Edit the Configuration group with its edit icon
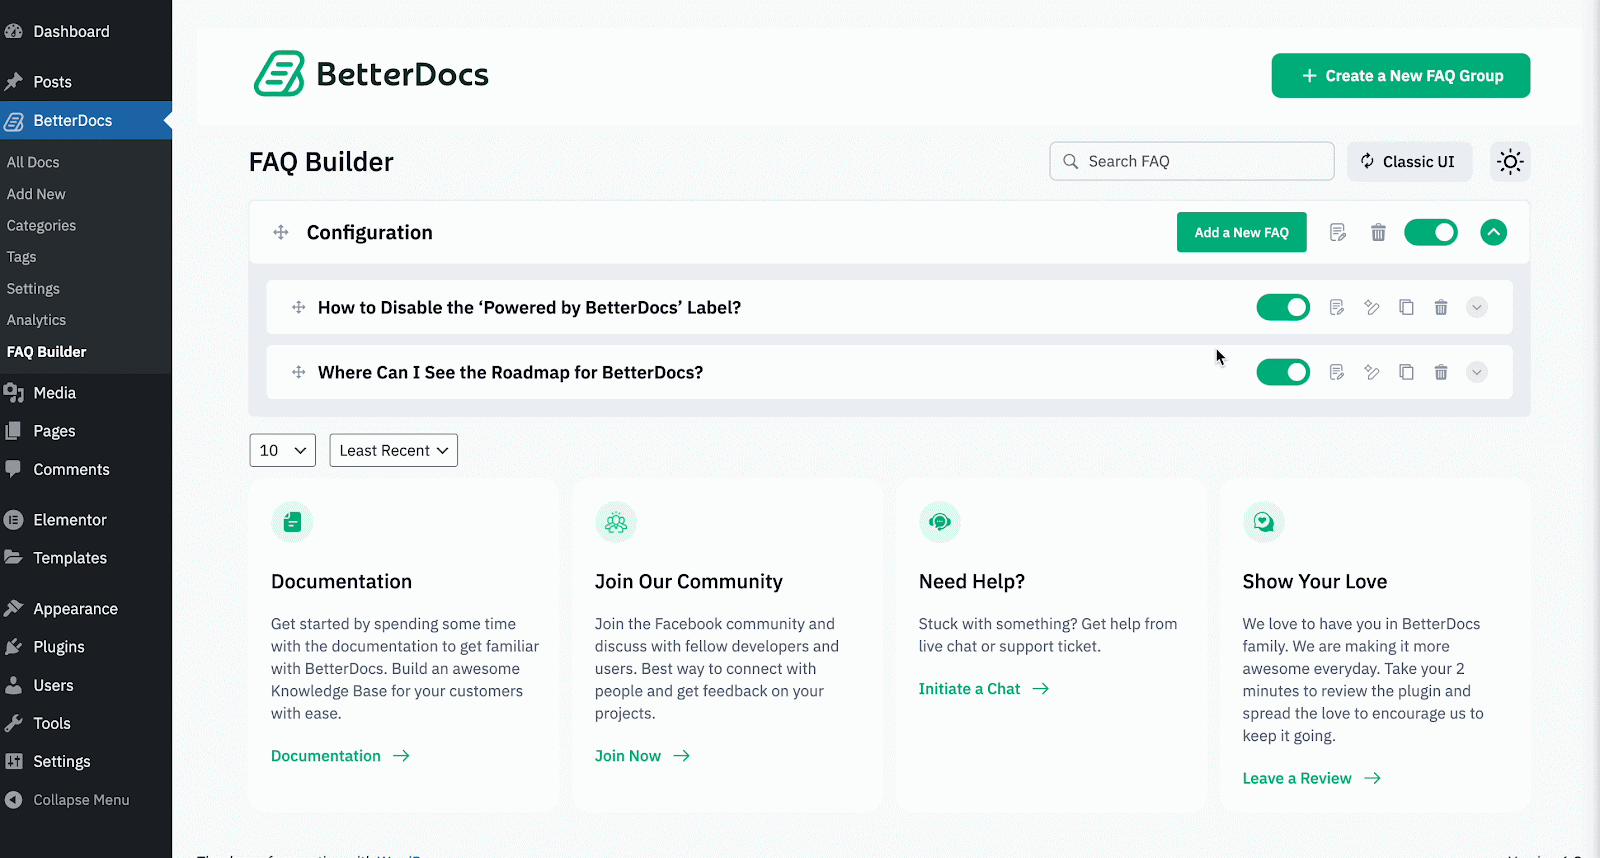Screen dimensions: 1600x858 click(x=1338, y=232)
